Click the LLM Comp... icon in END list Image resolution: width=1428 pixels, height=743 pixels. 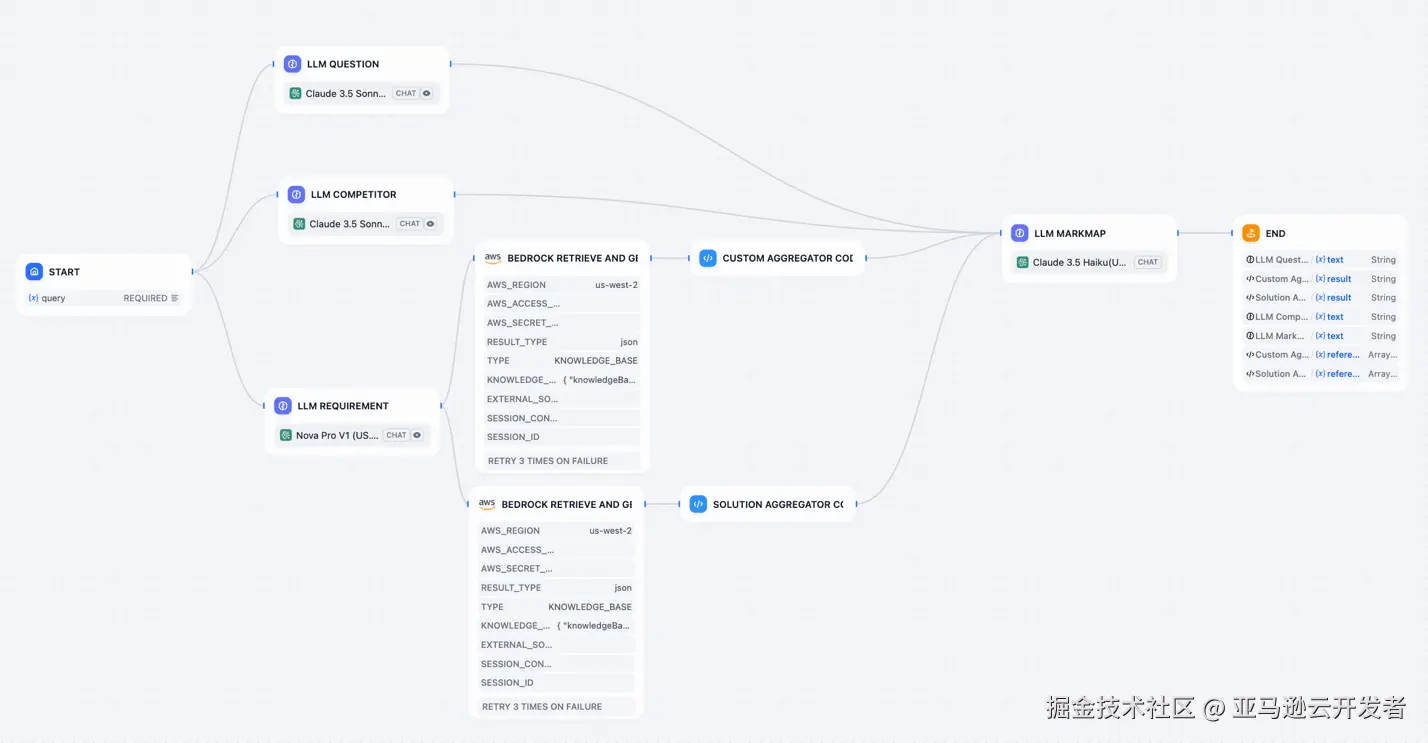click(x=1250, y=317)
